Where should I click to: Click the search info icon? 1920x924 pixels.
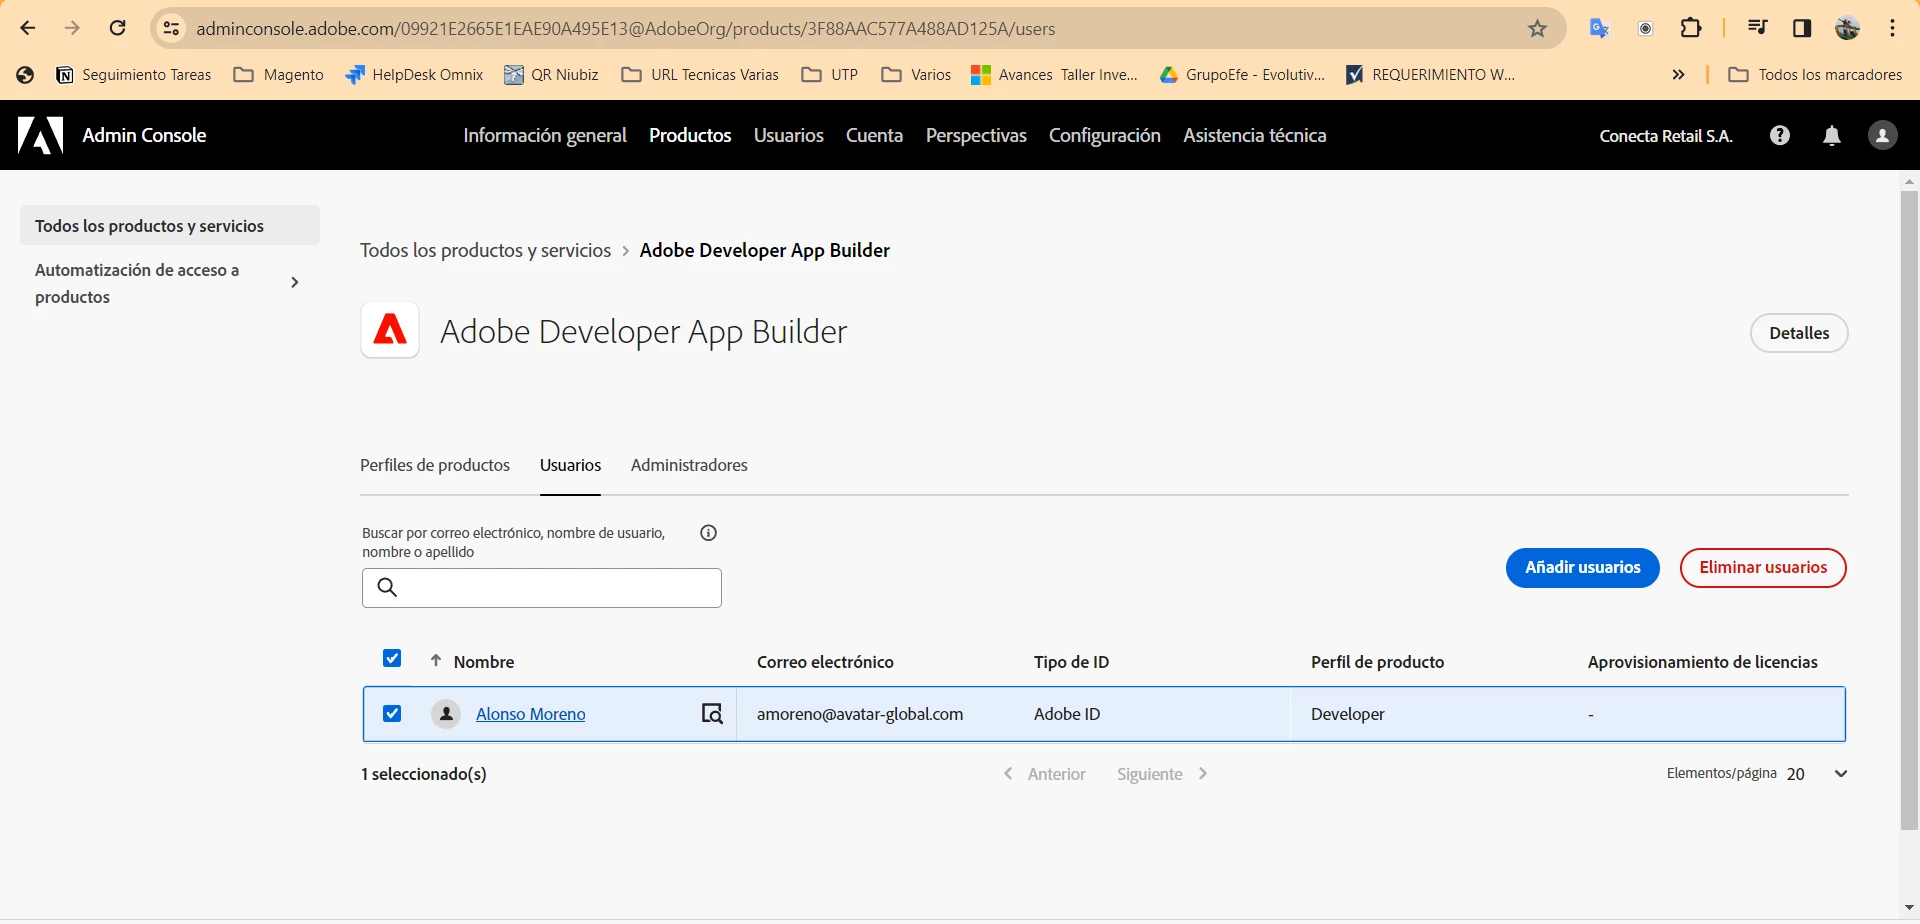click(x=709, y=533)
